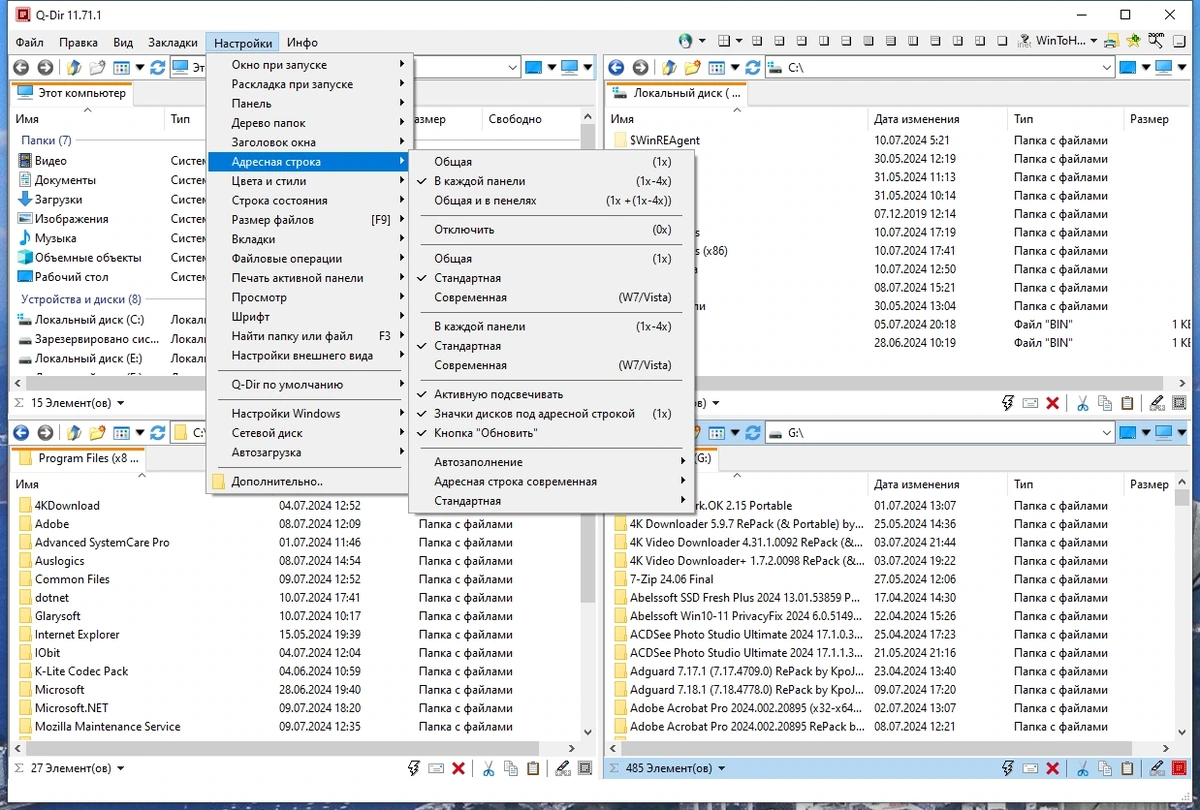Screen dimensions: 1200x810
Task: Expand 'Автозаполнение' submenu
Action: [552, 462]
